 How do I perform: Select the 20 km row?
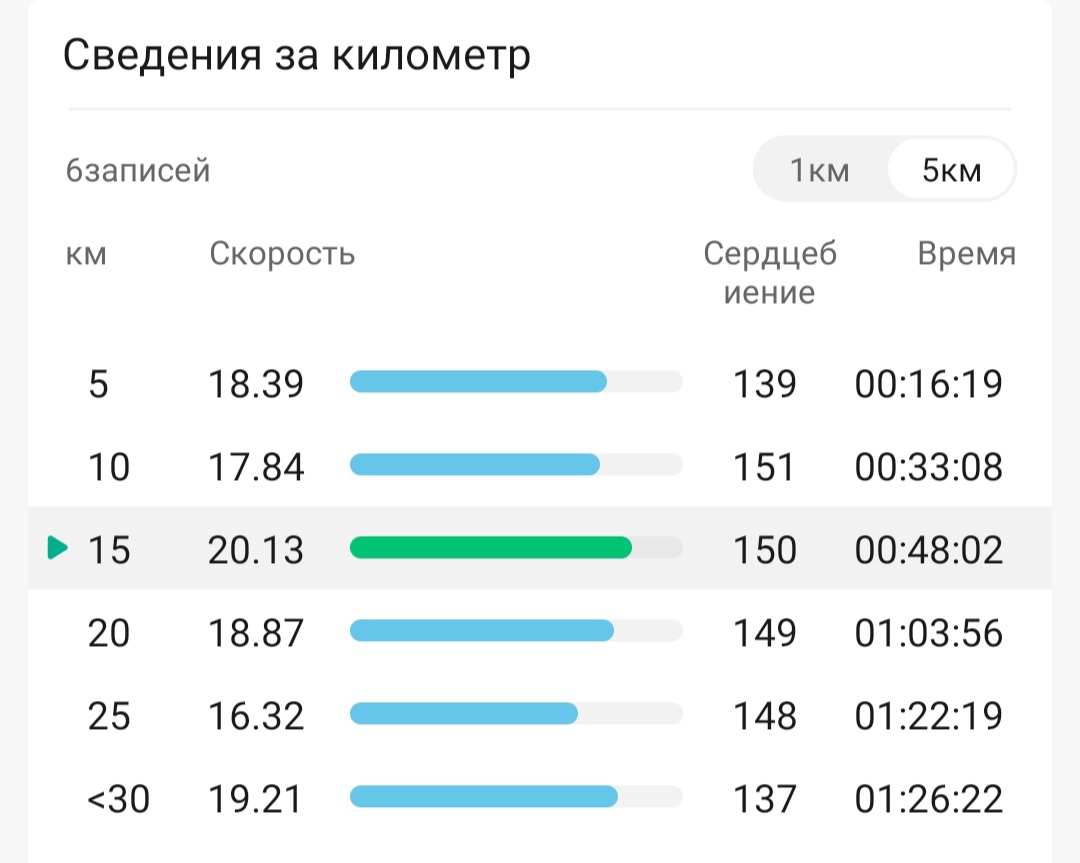click(x=540, y=632)
